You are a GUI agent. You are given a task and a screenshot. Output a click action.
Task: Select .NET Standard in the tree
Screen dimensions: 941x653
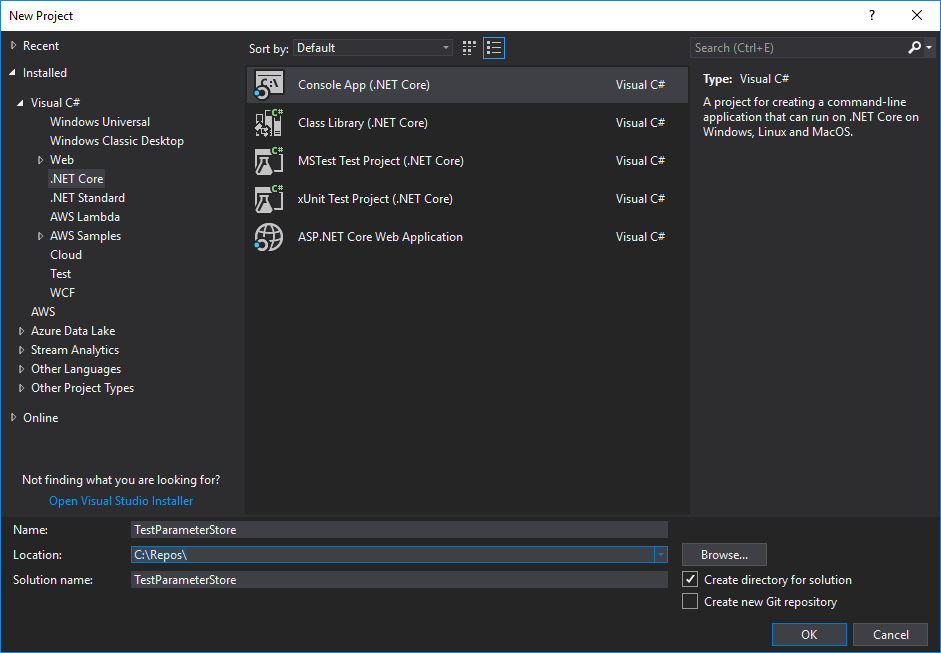point(88,197)
